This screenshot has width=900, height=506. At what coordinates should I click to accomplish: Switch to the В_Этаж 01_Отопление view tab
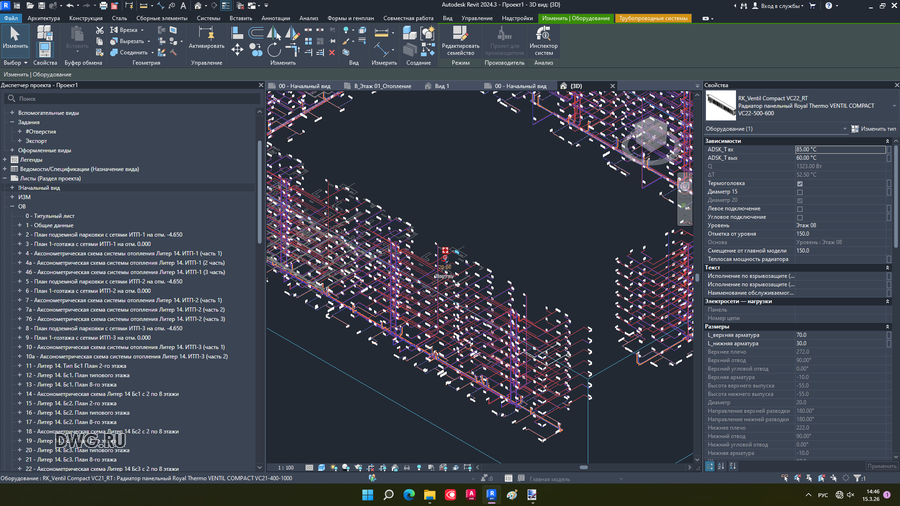[380, 86]
